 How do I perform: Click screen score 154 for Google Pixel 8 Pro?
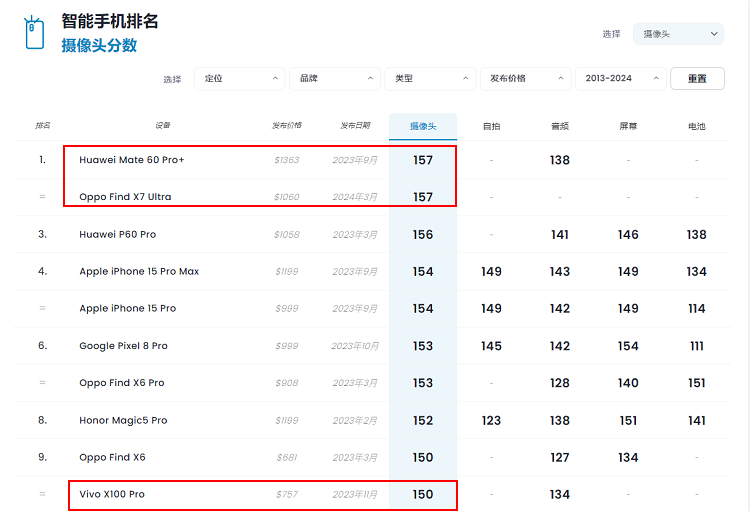coord(628,345)
